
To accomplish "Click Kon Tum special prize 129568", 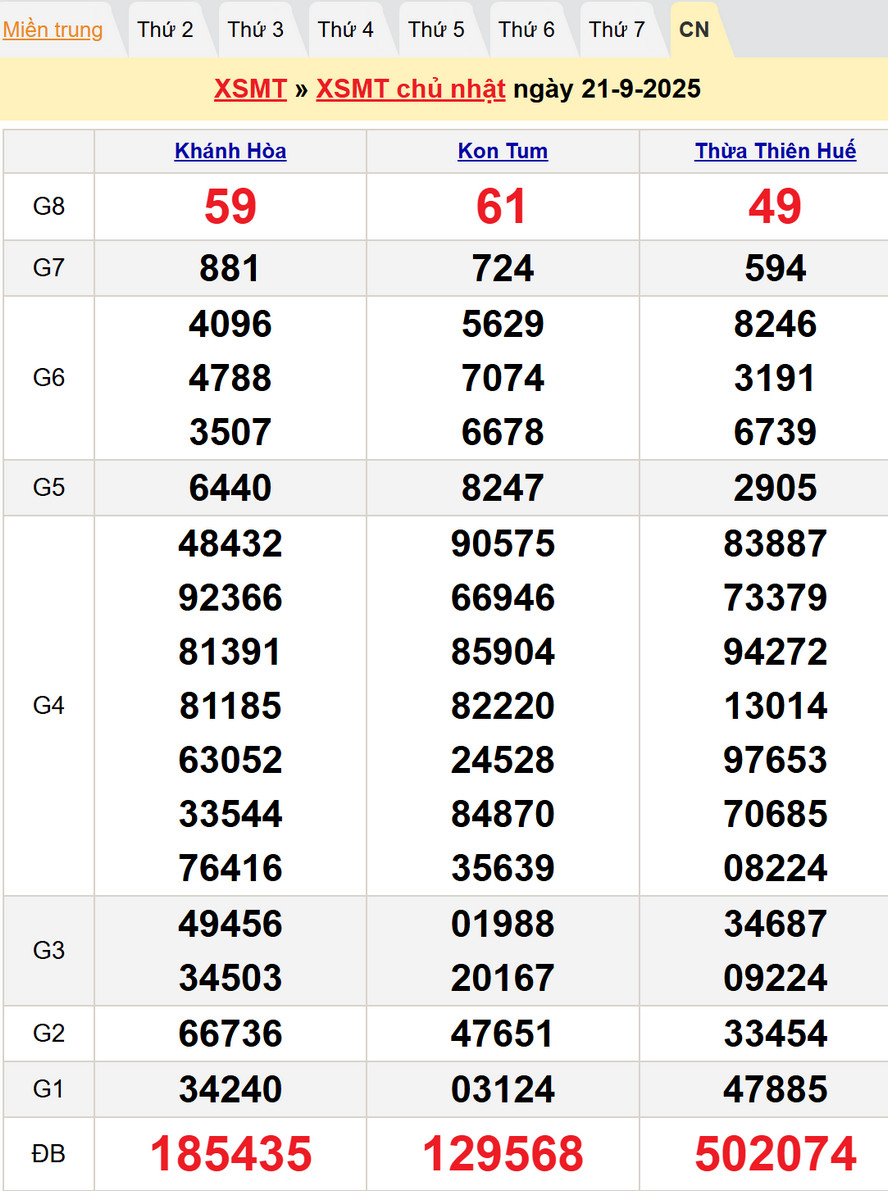I will [502, 1154].
